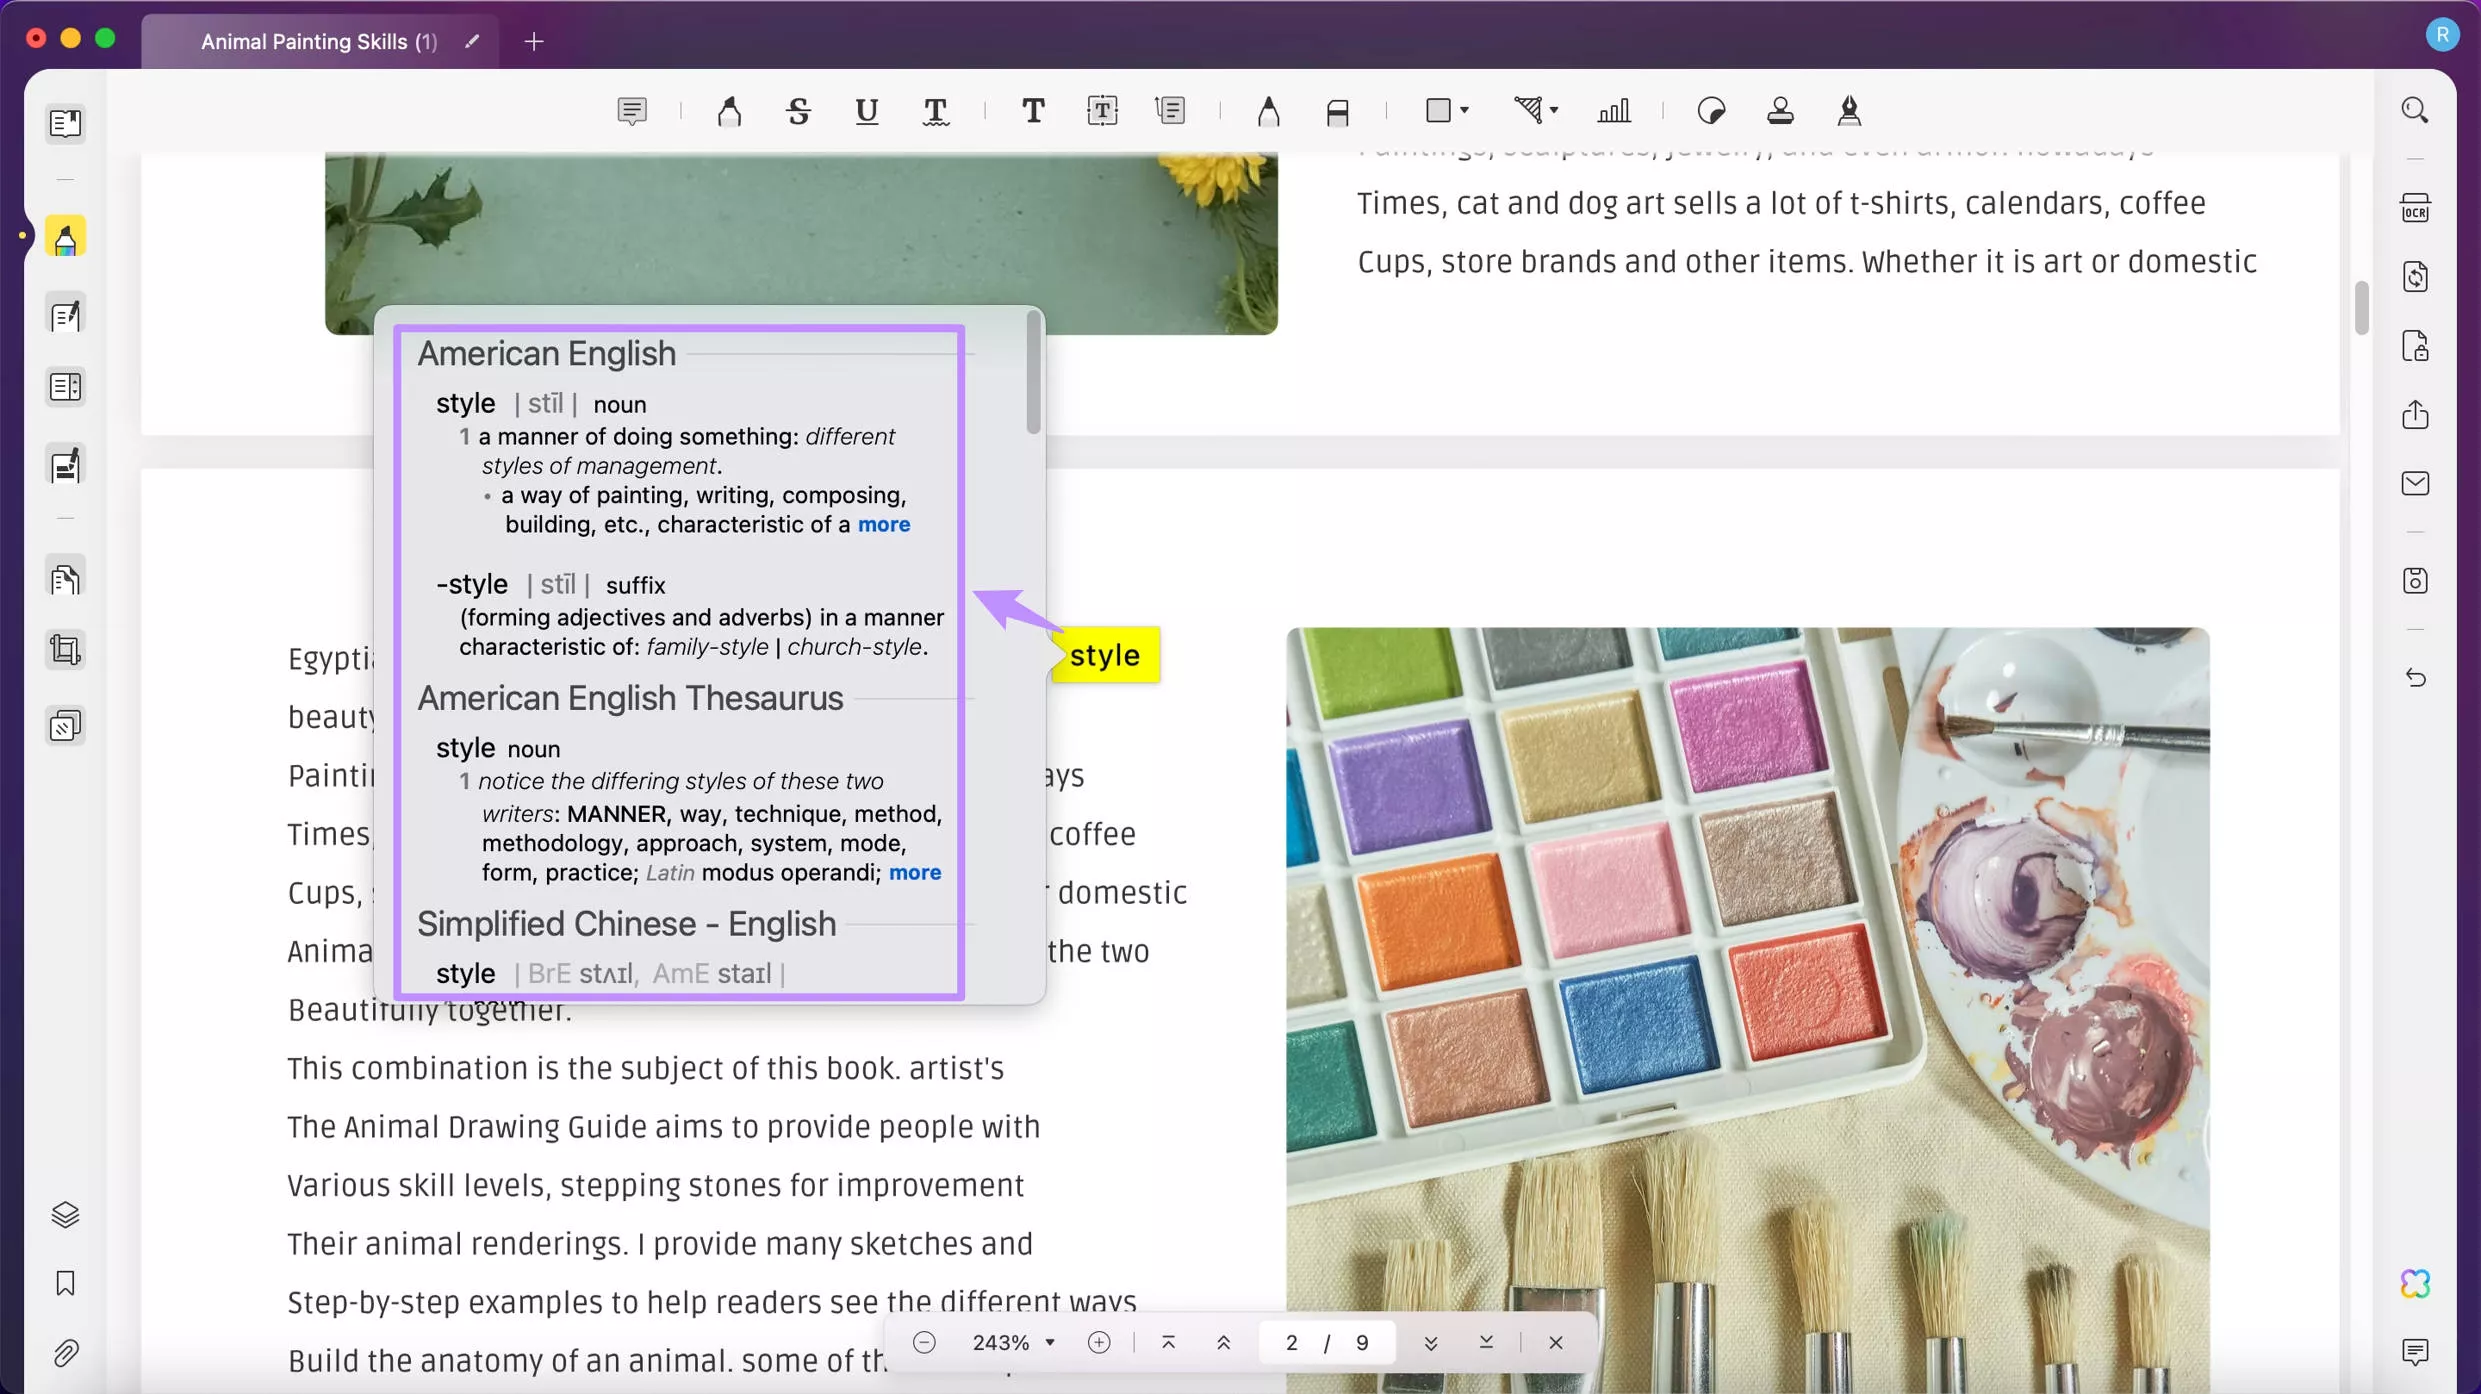Close the page navigation bar

pos(1555,1342)
